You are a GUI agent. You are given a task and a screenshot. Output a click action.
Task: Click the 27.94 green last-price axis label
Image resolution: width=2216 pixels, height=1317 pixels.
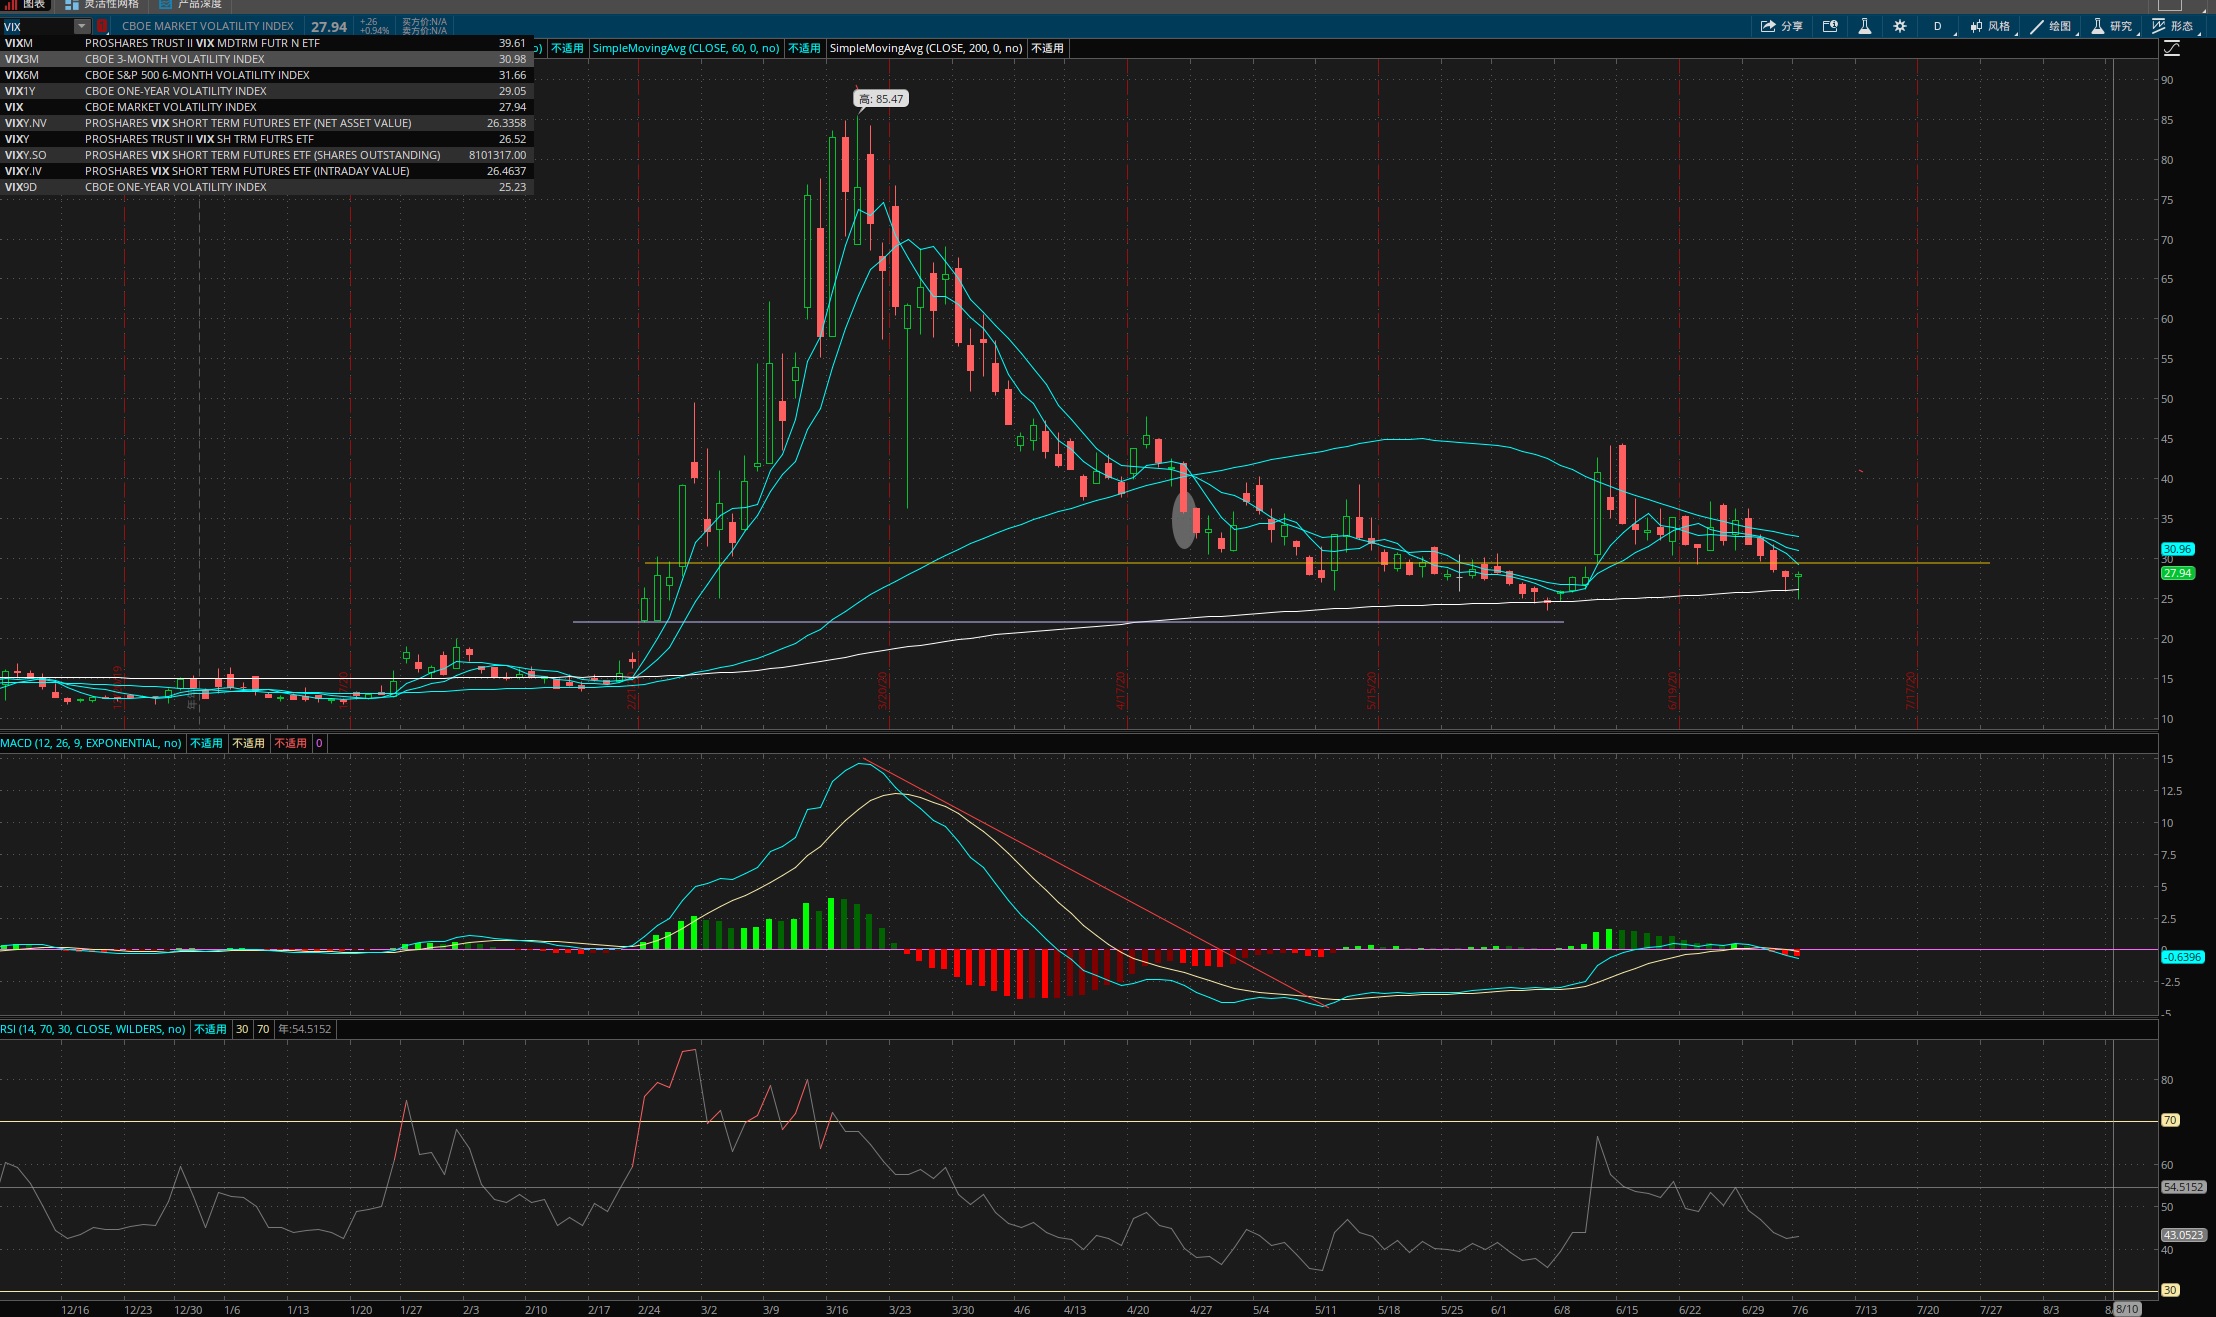tap(2177, 573)
